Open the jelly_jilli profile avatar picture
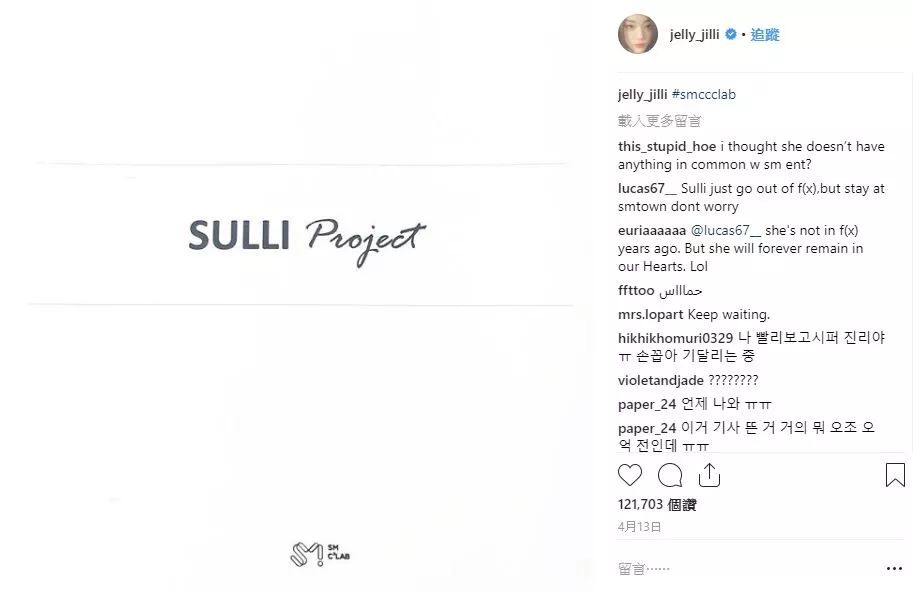Viewport: 913px width, 592px height. [x=638, y=34]
